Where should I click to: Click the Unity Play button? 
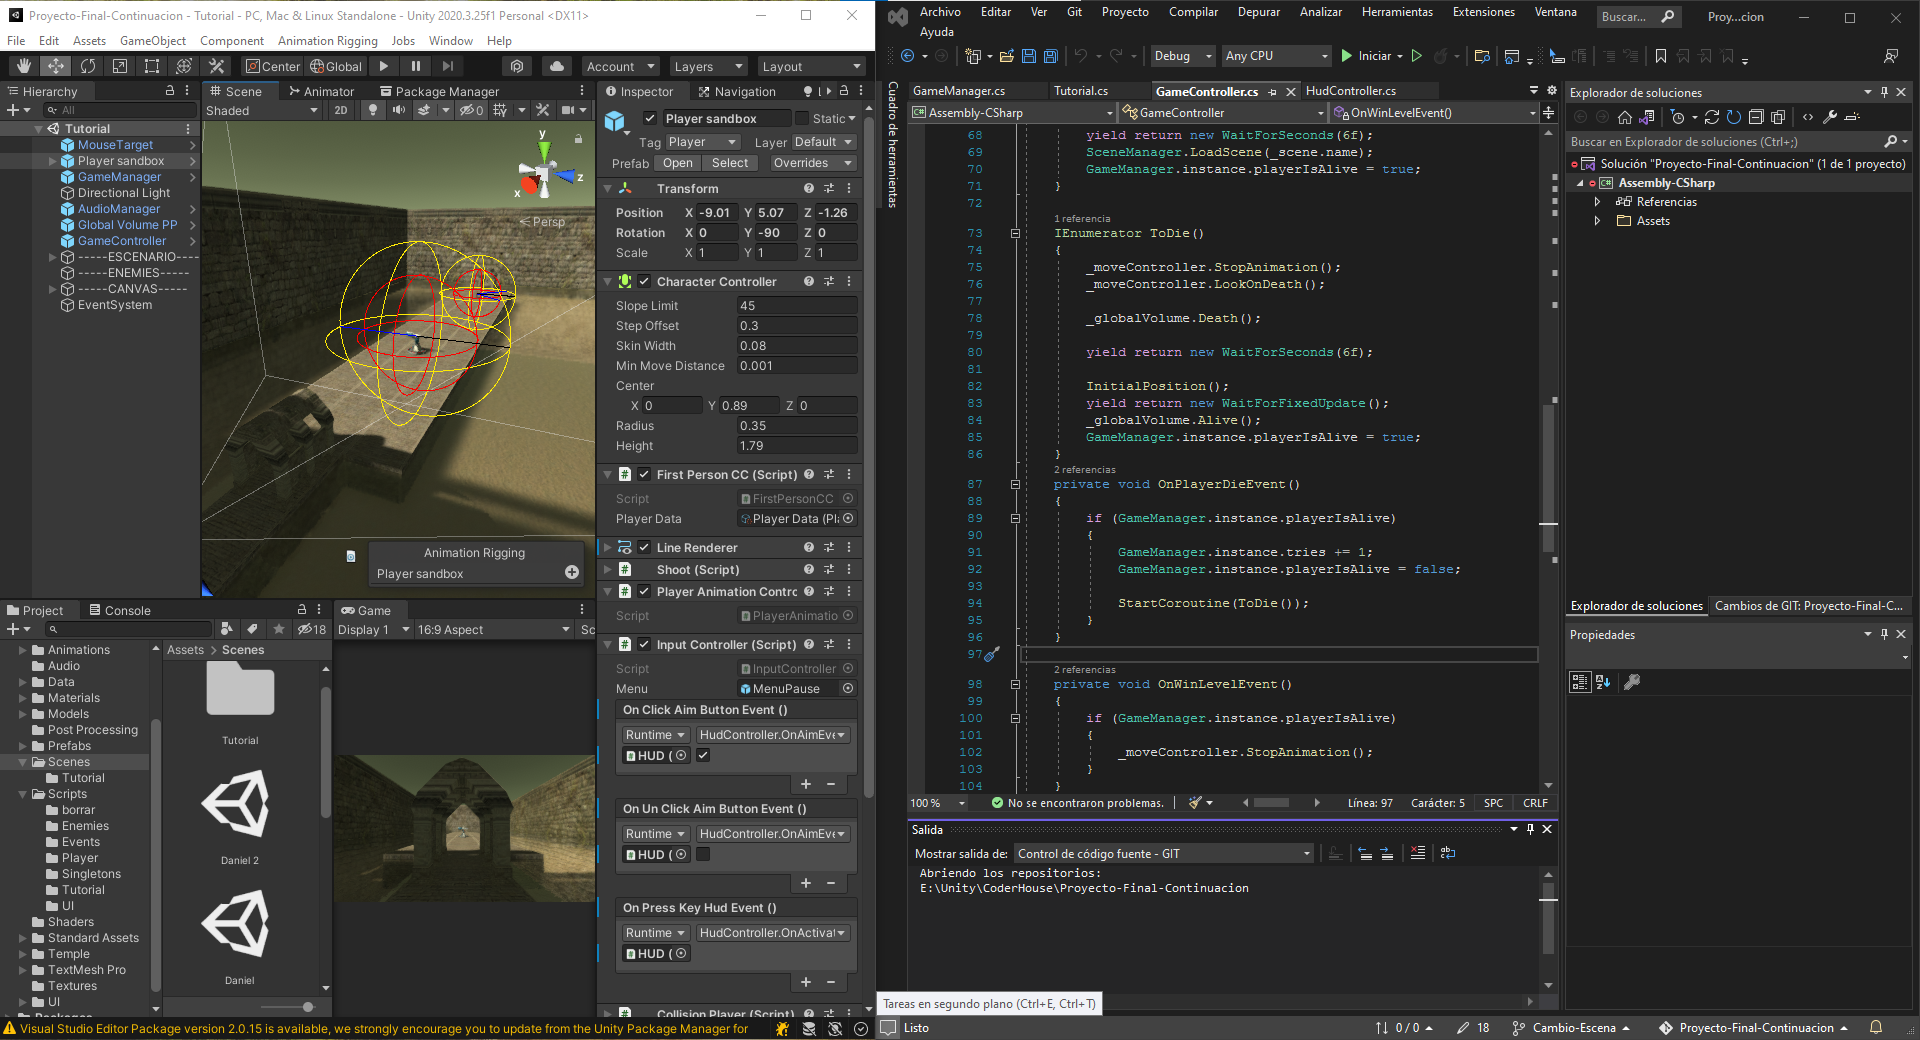coord(384,66)
